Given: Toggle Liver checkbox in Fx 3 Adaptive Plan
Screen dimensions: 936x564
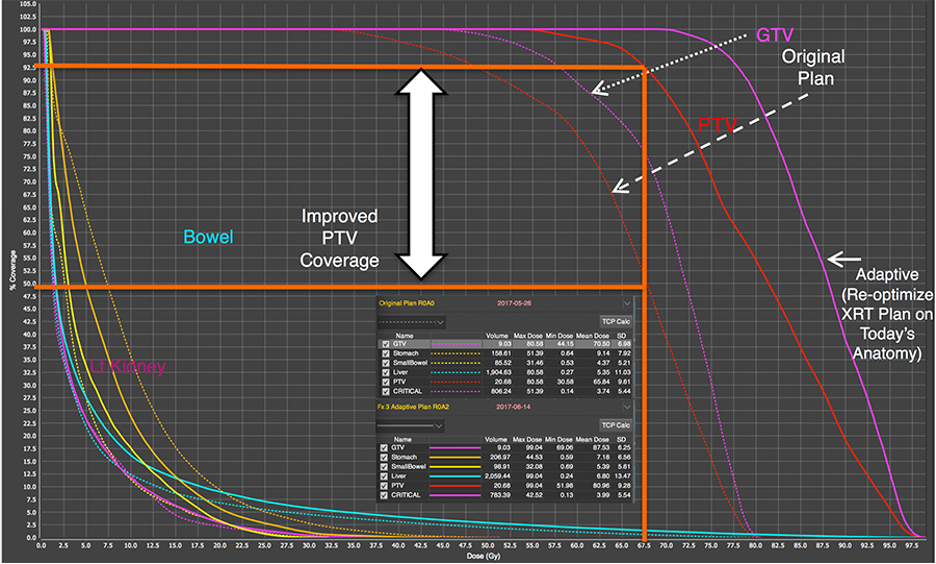Looking at the screenshot, I should (x=384, y=476).
